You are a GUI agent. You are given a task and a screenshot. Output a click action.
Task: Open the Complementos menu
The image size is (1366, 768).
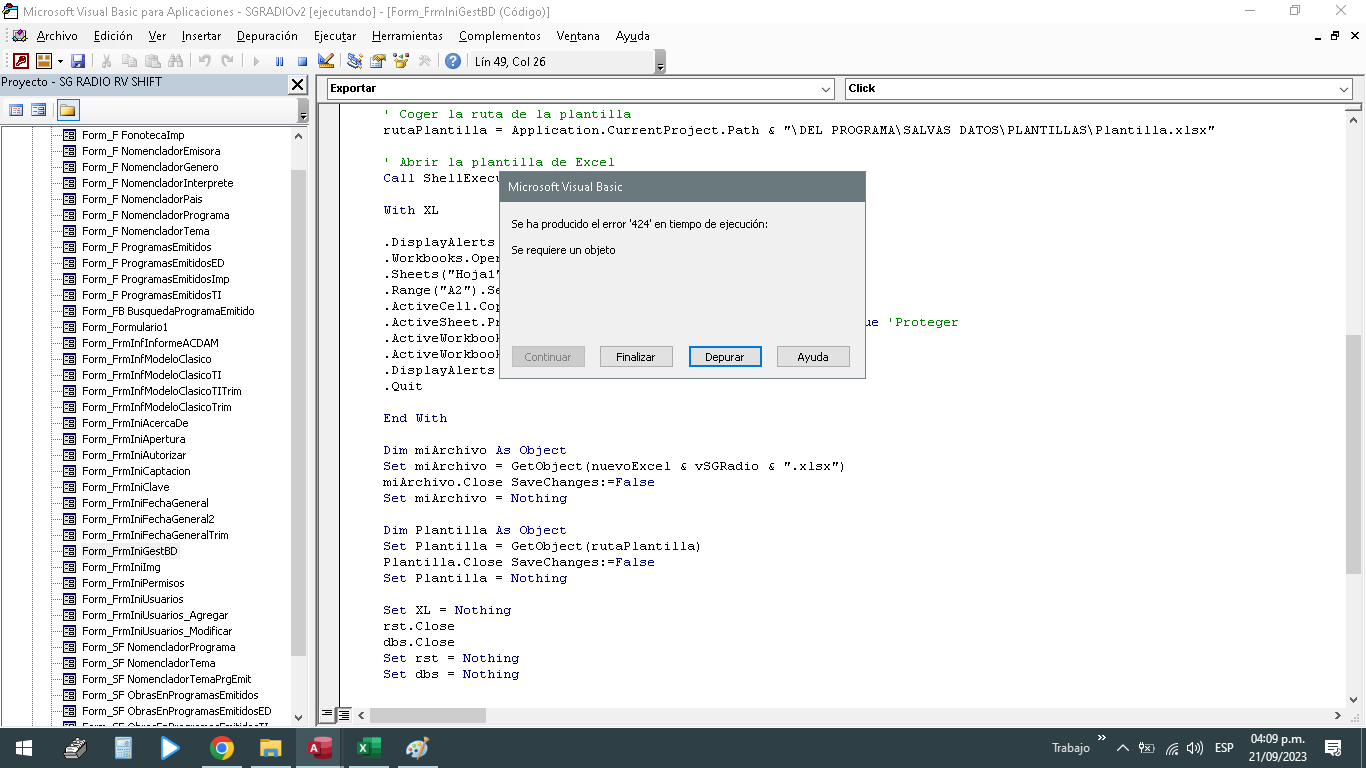tap(500, 36)
